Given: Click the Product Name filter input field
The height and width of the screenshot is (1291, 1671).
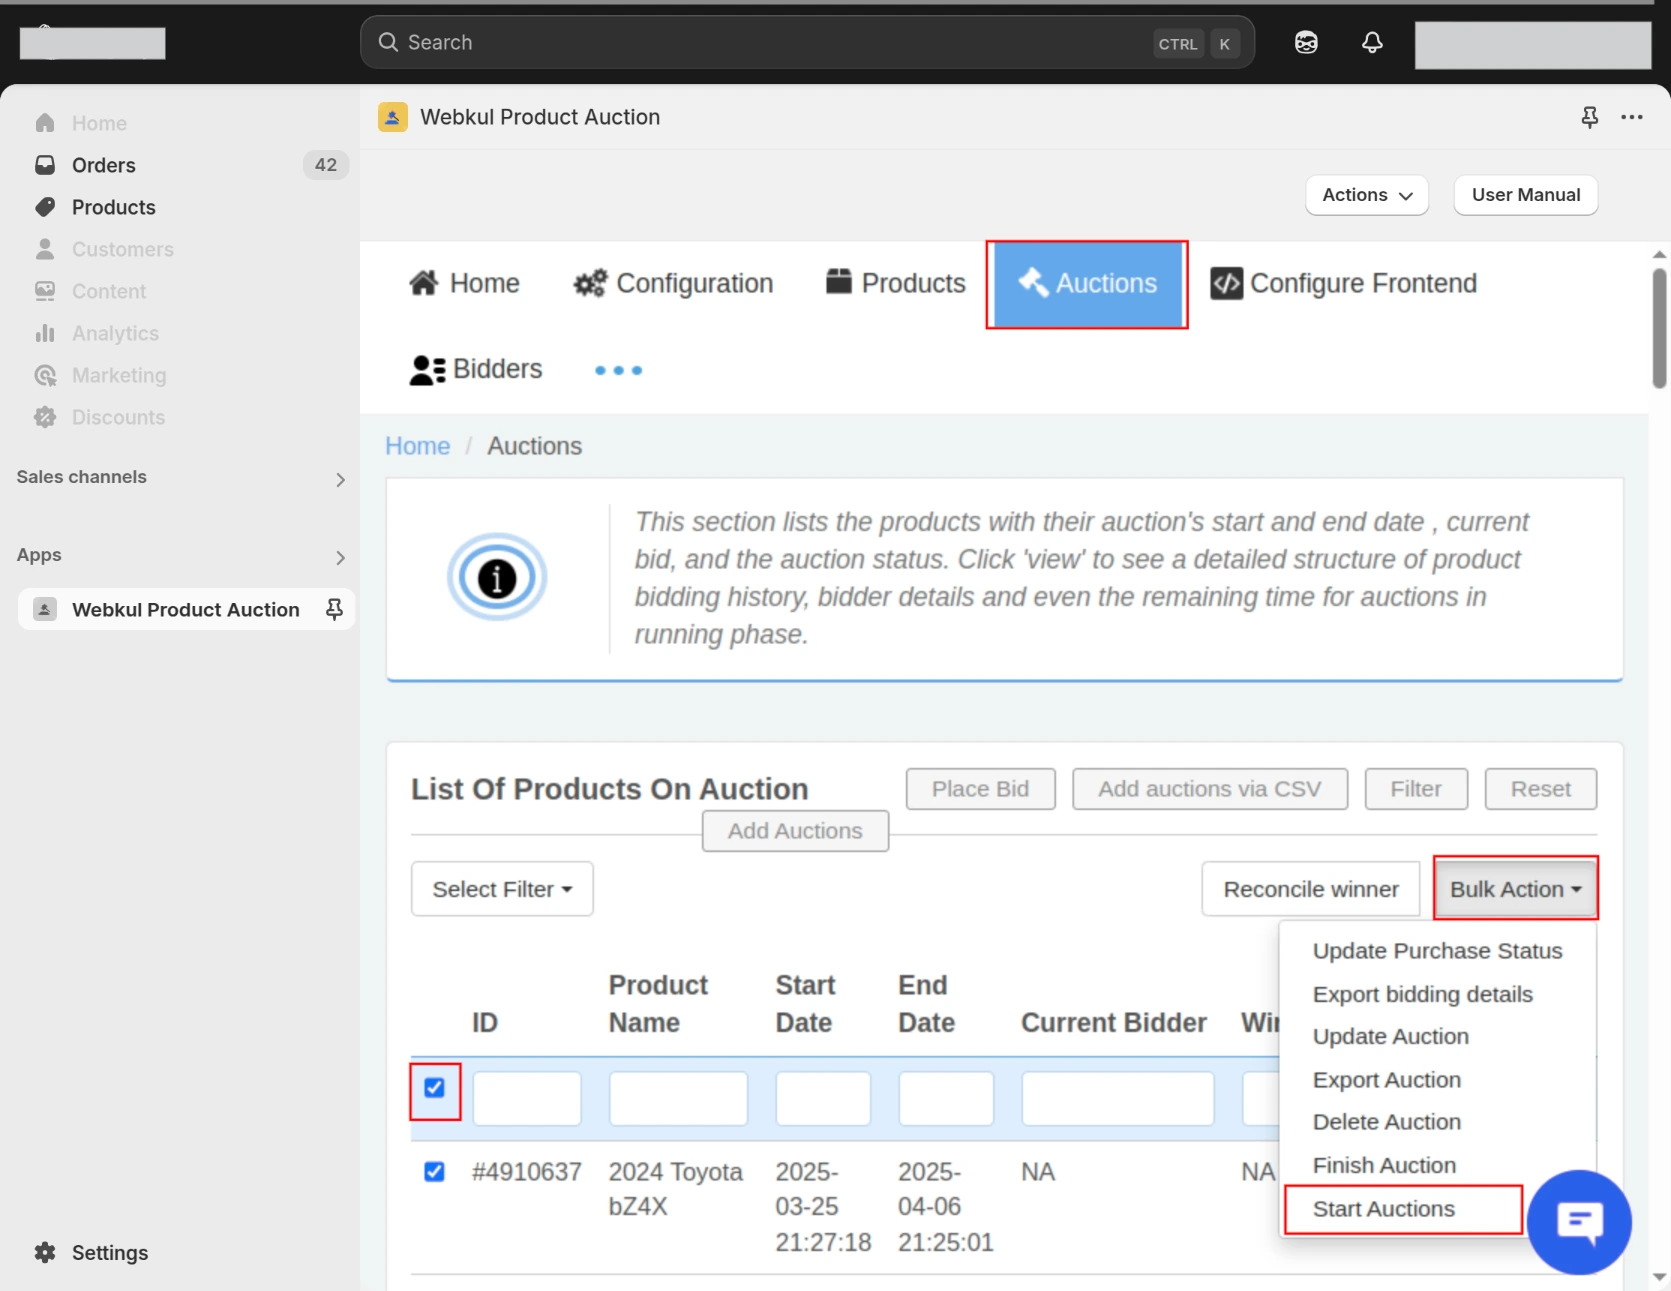Looking at the screenshot, I should tap(678, 1098).
